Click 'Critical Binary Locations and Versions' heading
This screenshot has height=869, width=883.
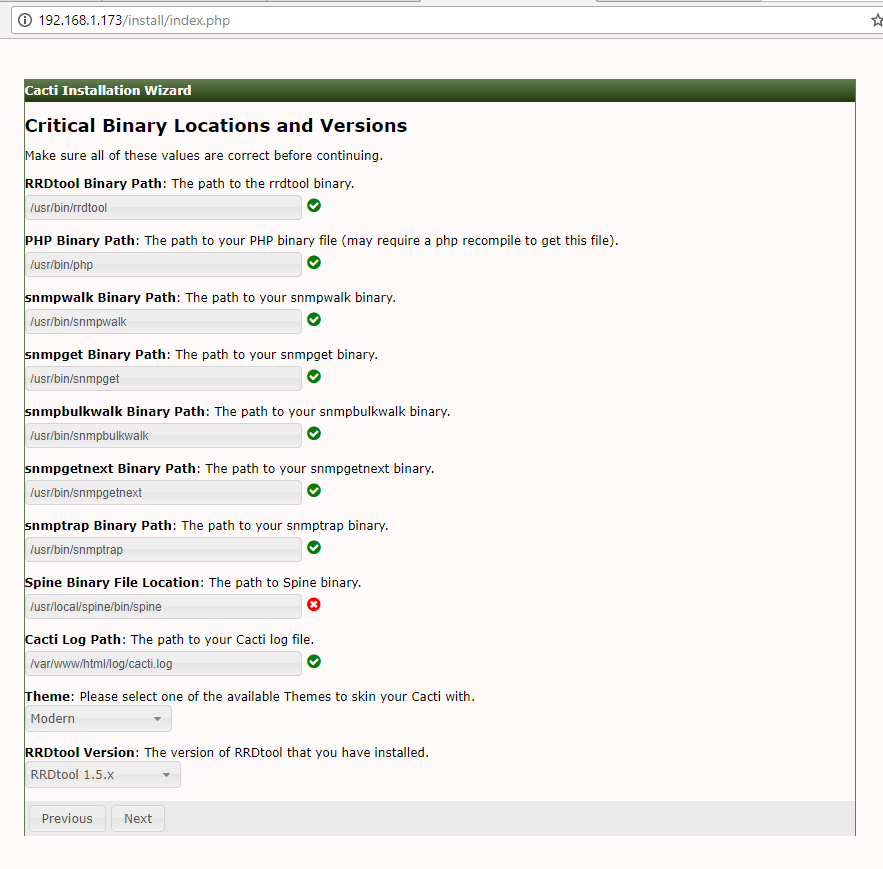216,126
